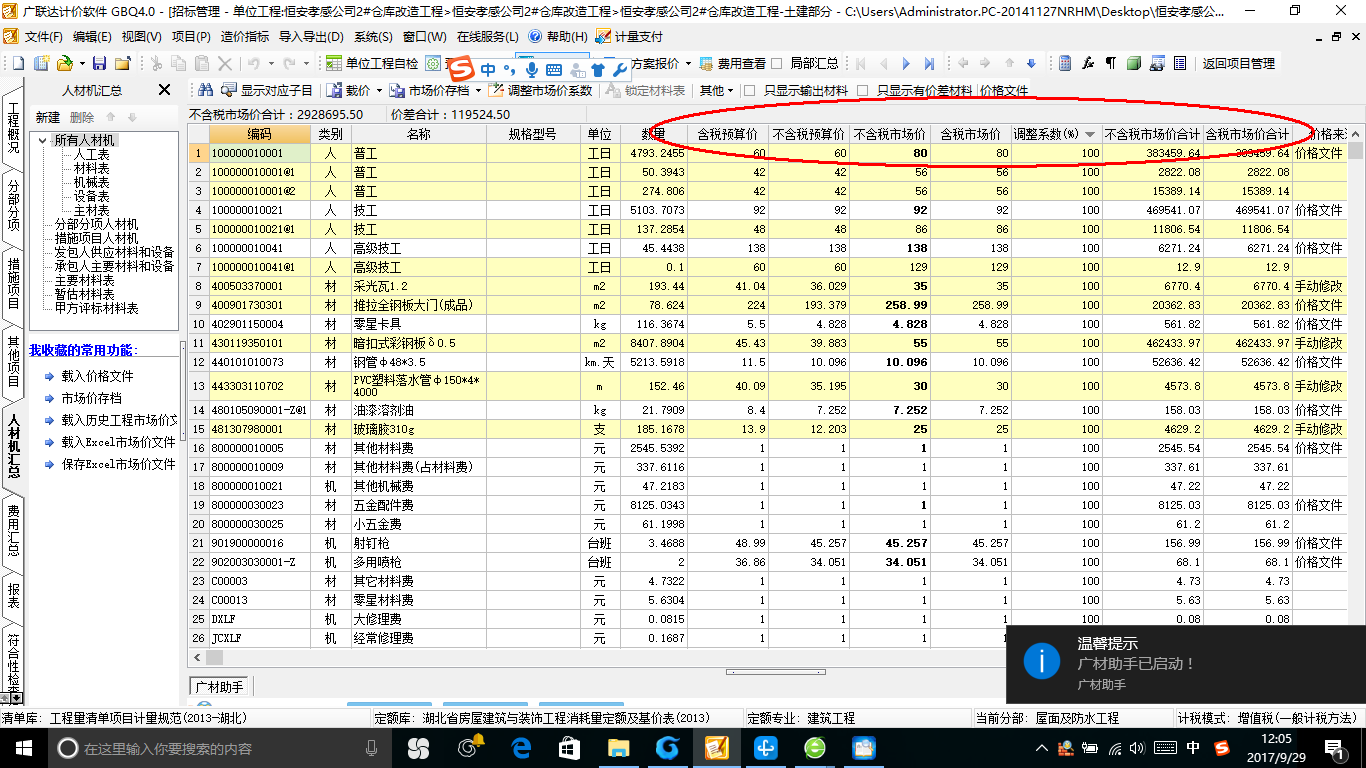
Task: Switch to the 分部分项 side tab
Action: click(13, 205)
